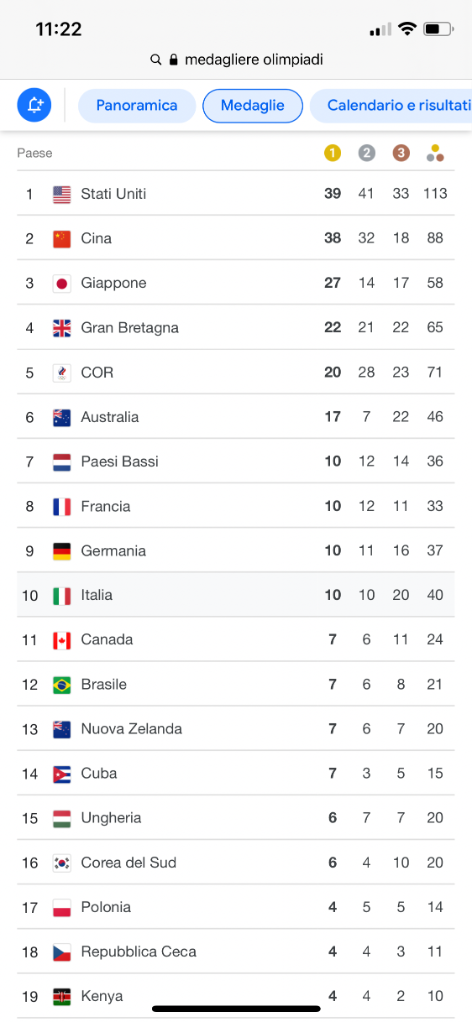Select the Corea del Sud entry
472x1022 pixels.
pyautogui.click(x=236, y=863)
